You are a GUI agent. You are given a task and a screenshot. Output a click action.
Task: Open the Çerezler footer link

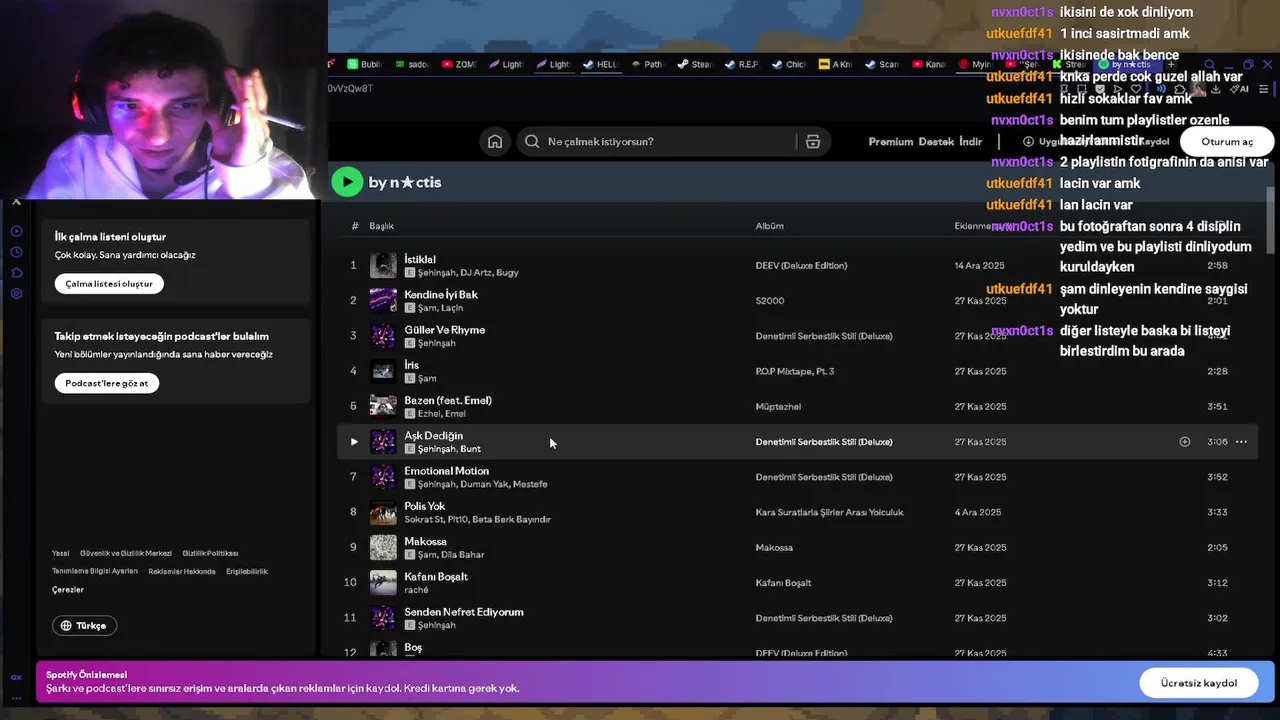pyautogui.click(x=68, y=590)
